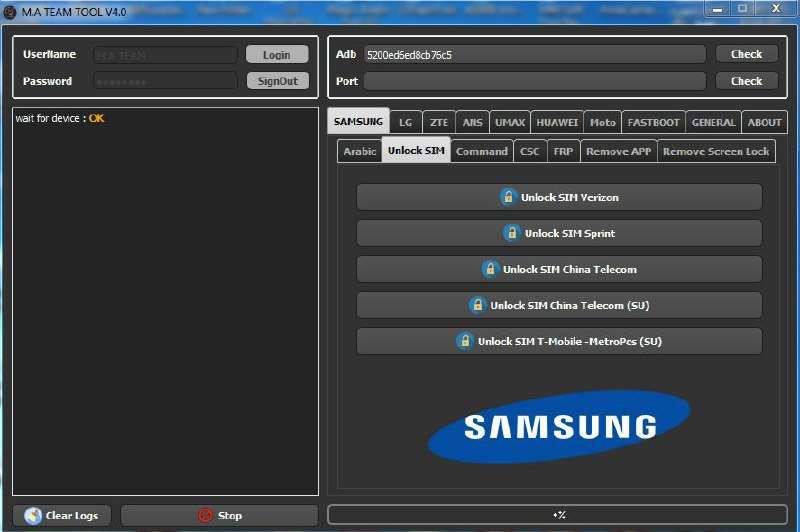Screen dimensions: 800x532
Task: Click the red Stop prohibition icon
Action: 205,515
